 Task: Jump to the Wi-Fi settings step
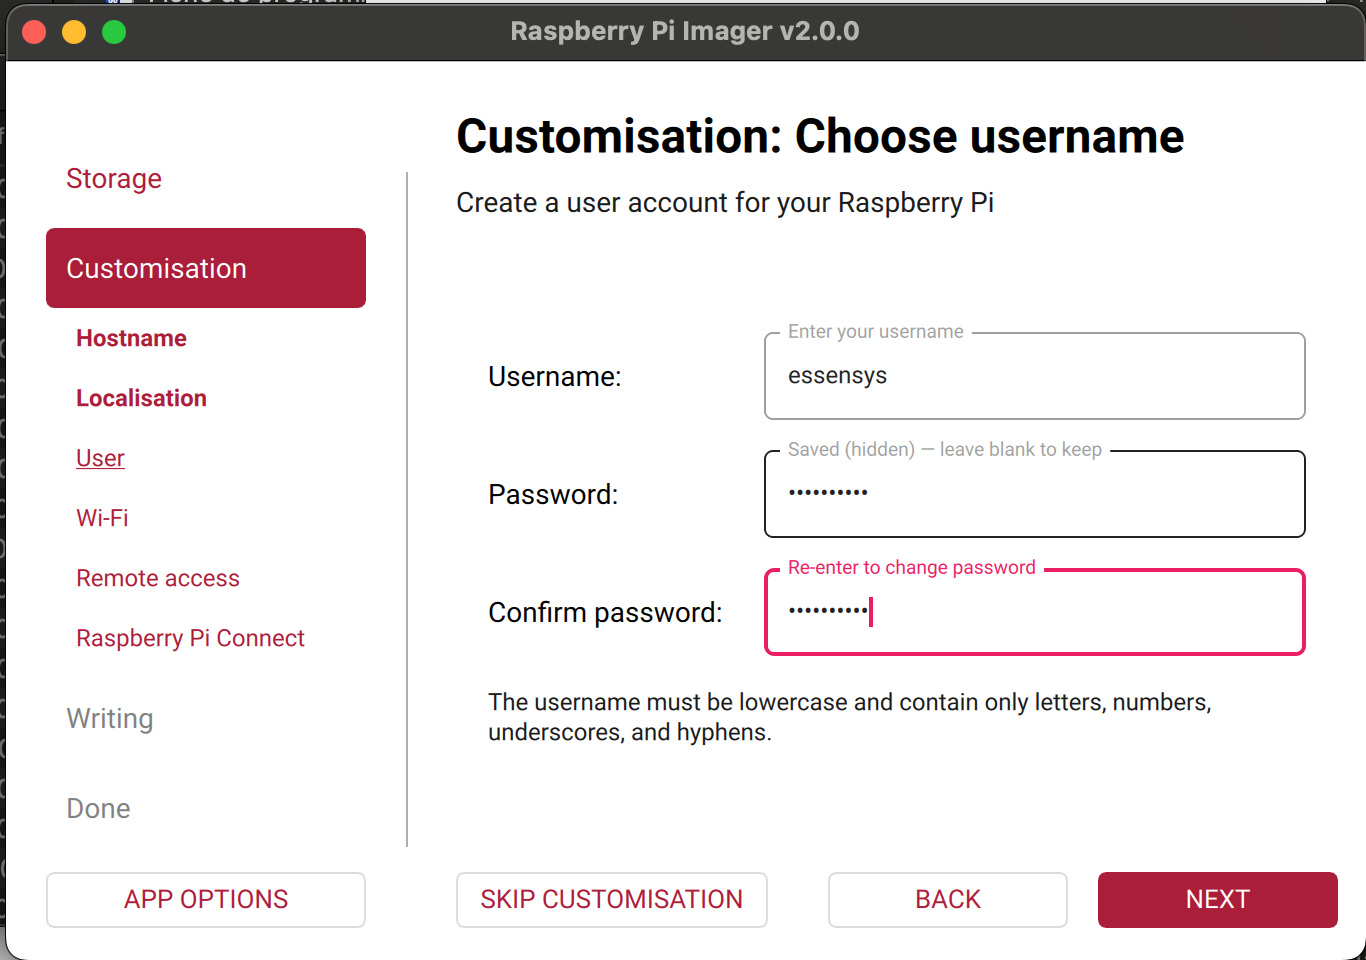tap(102, 519)
